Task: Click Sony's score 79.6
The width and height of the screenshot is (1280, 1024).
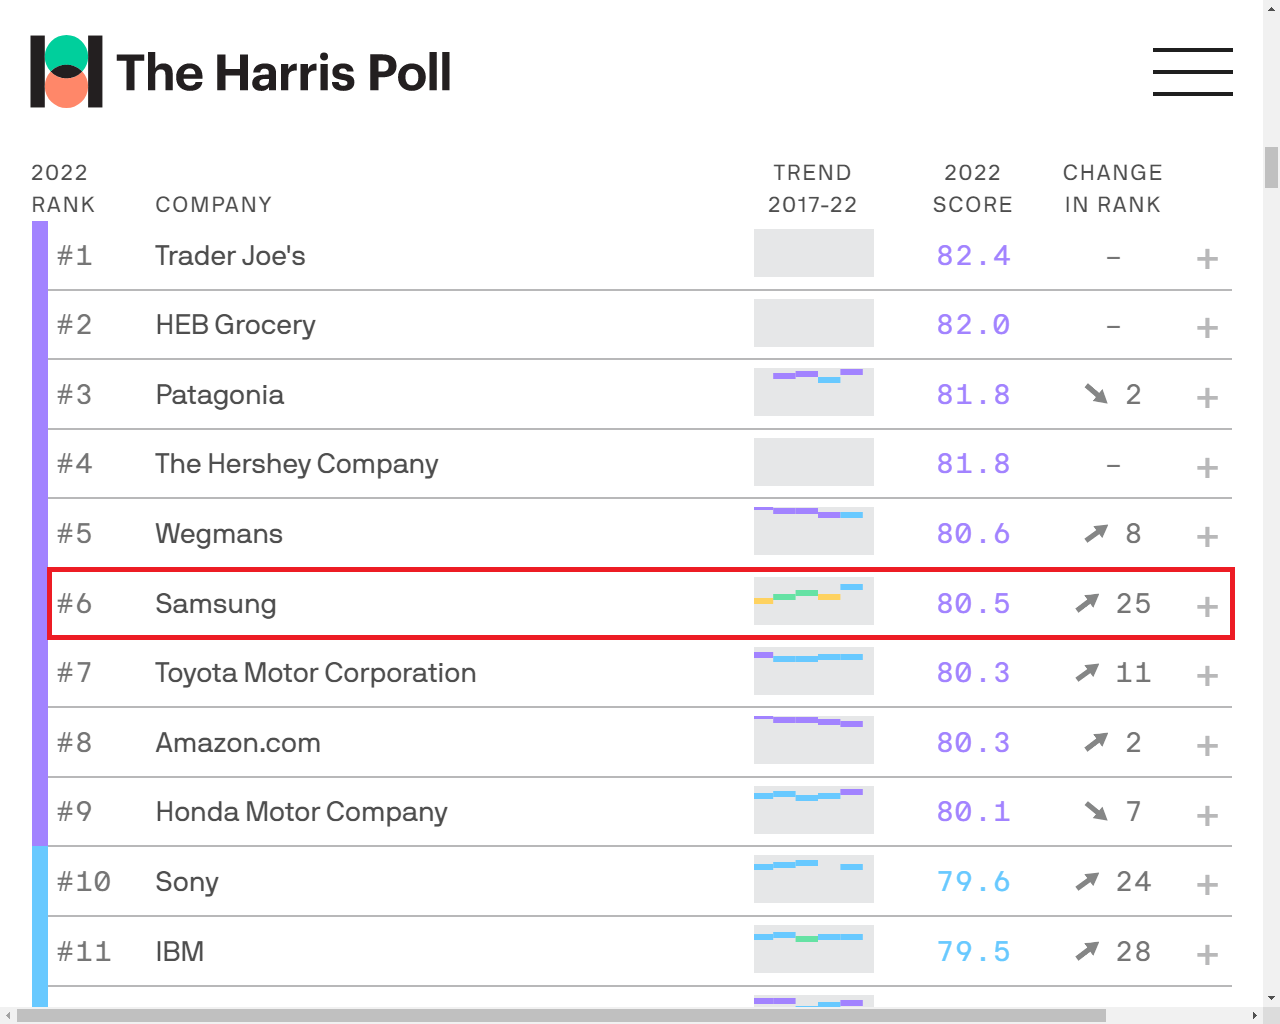Action: (x=973, y=882)
